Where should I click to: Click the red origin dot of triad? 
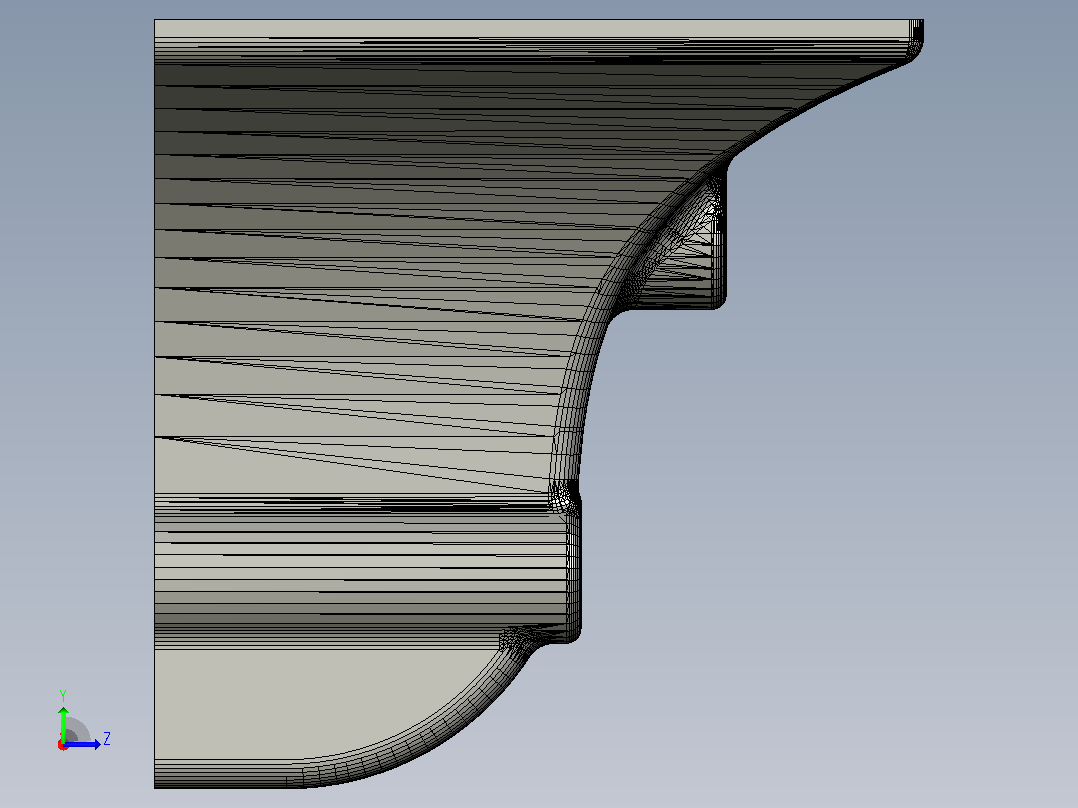pyautogui.click(x=63, y=745)
